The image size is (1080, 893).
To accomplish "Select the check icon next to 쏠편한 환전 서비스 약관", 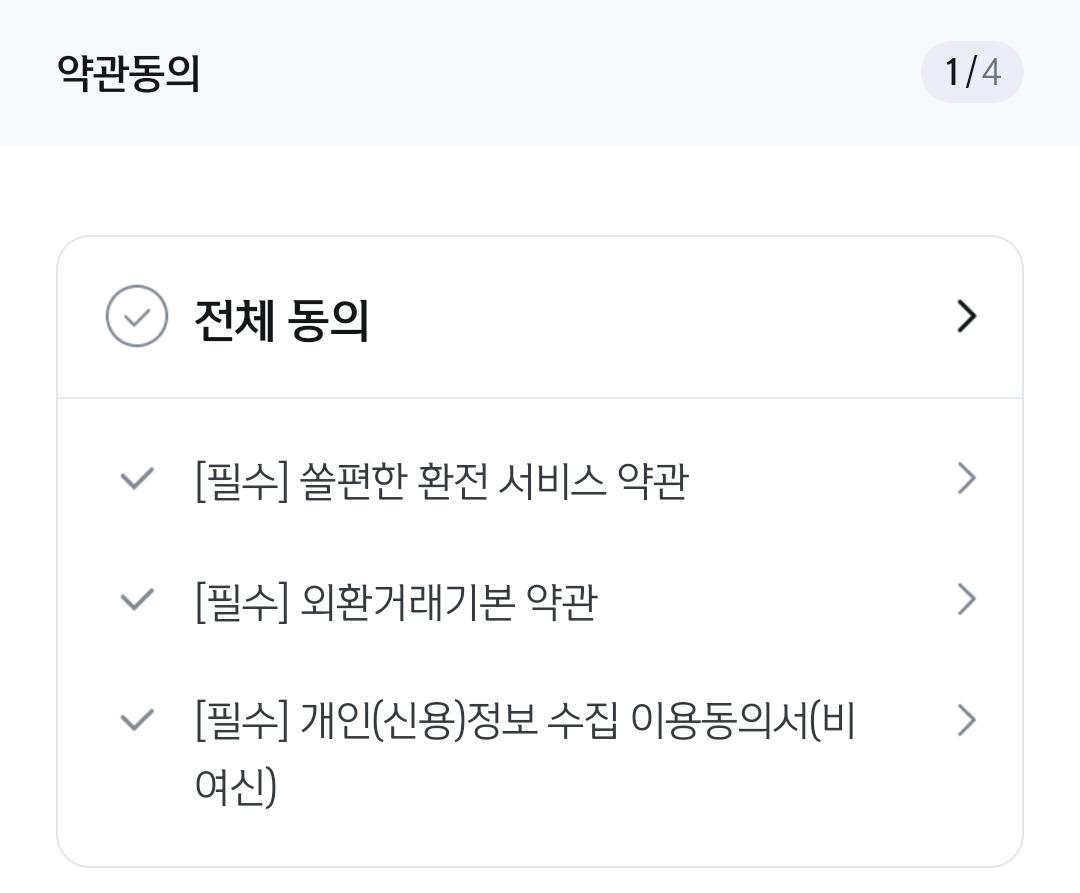I will pyautogui.click(x=136, y=478).
